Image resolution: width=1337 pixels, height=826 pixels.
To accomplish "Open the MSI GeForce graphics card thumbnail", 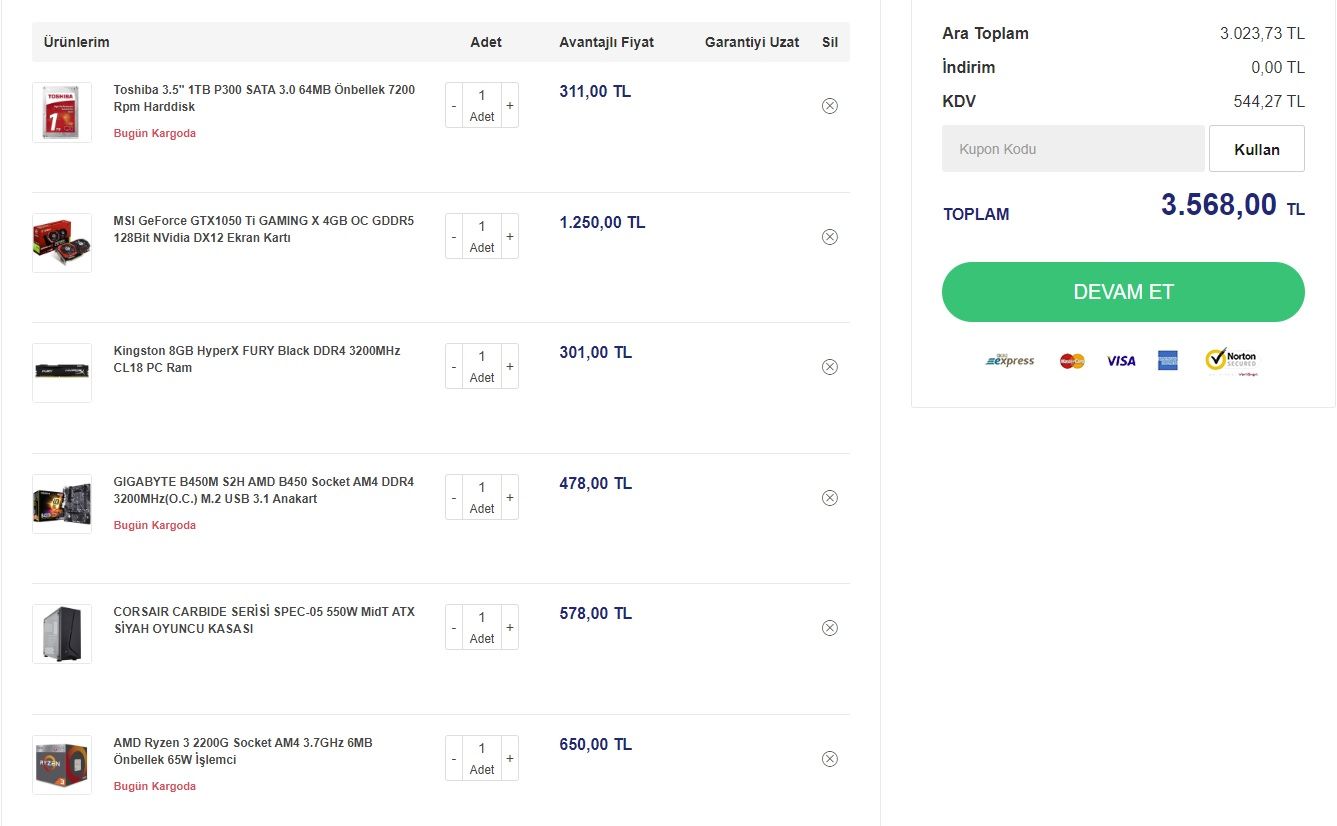I will coord(62,243).
